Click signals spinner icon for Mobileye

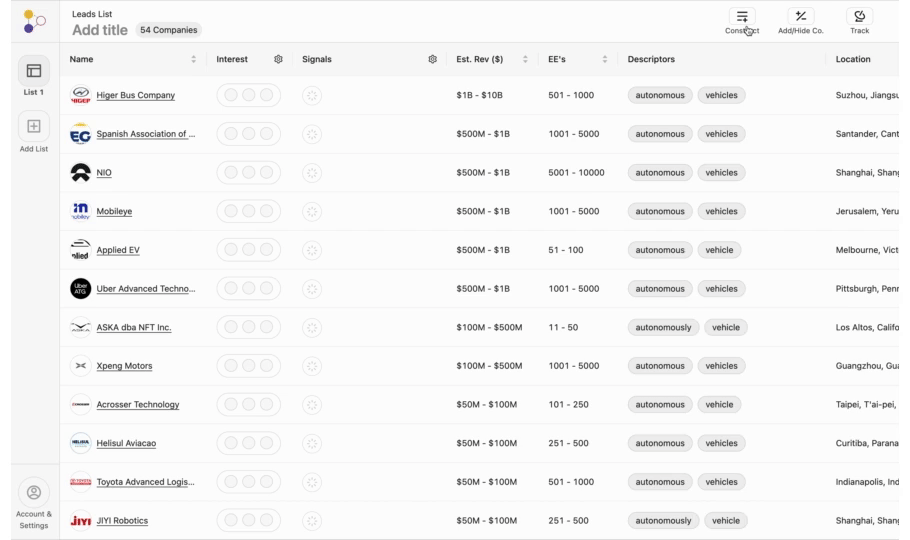click(312, 211)
